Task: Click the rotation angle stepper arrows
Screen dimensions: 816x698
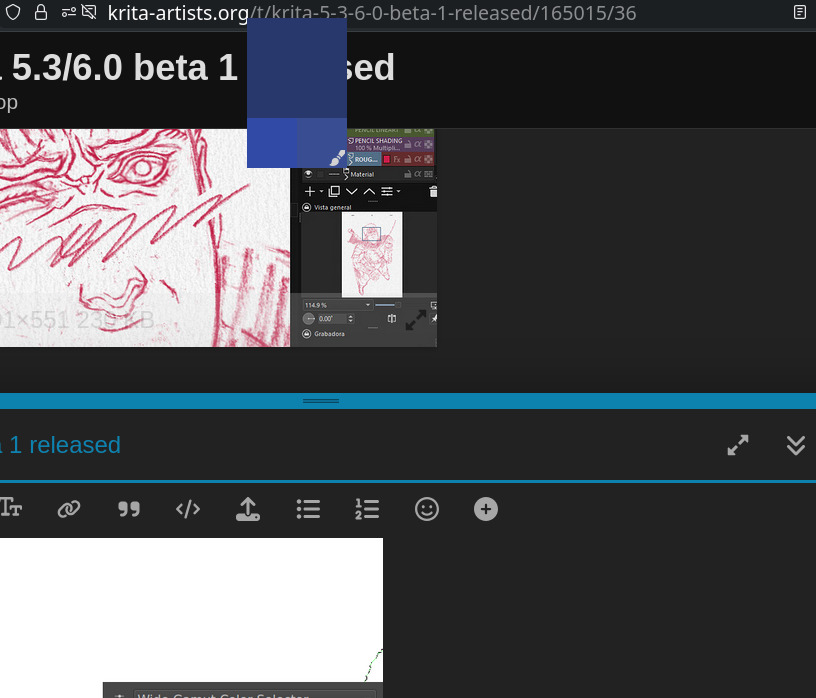Action: click(x=350, y=319)
